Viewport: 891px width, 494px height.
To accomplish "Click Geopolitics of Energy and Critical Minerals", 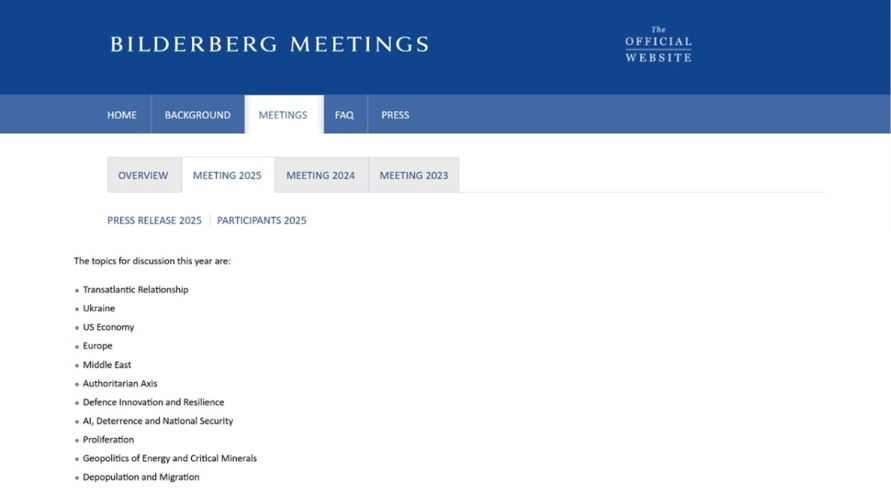I will click(170, 459).
